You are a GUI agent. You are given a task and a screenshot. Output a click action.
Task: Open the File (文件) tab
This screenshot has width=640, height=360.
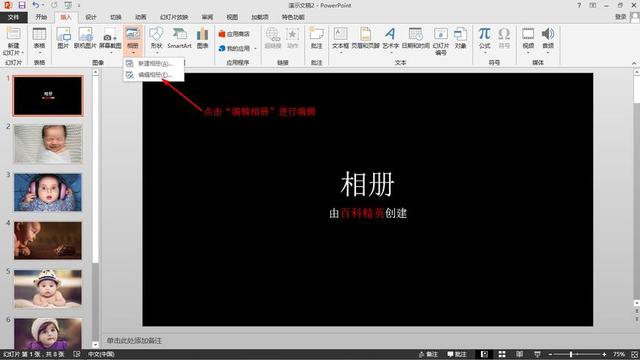pos(13,17)
